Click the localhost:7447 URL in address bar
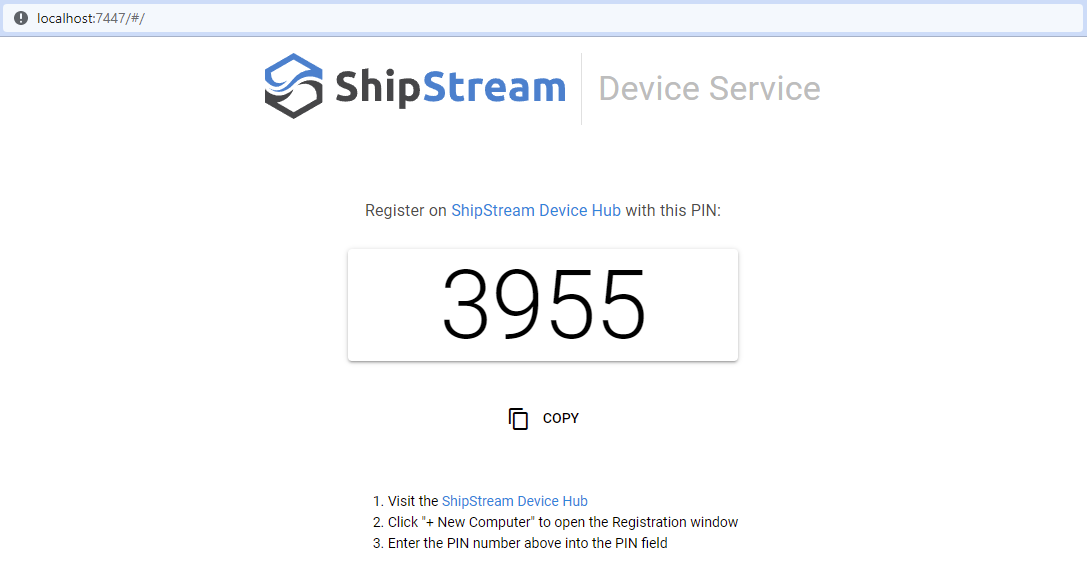The image size is (1087, 577). tap(91, 18)
